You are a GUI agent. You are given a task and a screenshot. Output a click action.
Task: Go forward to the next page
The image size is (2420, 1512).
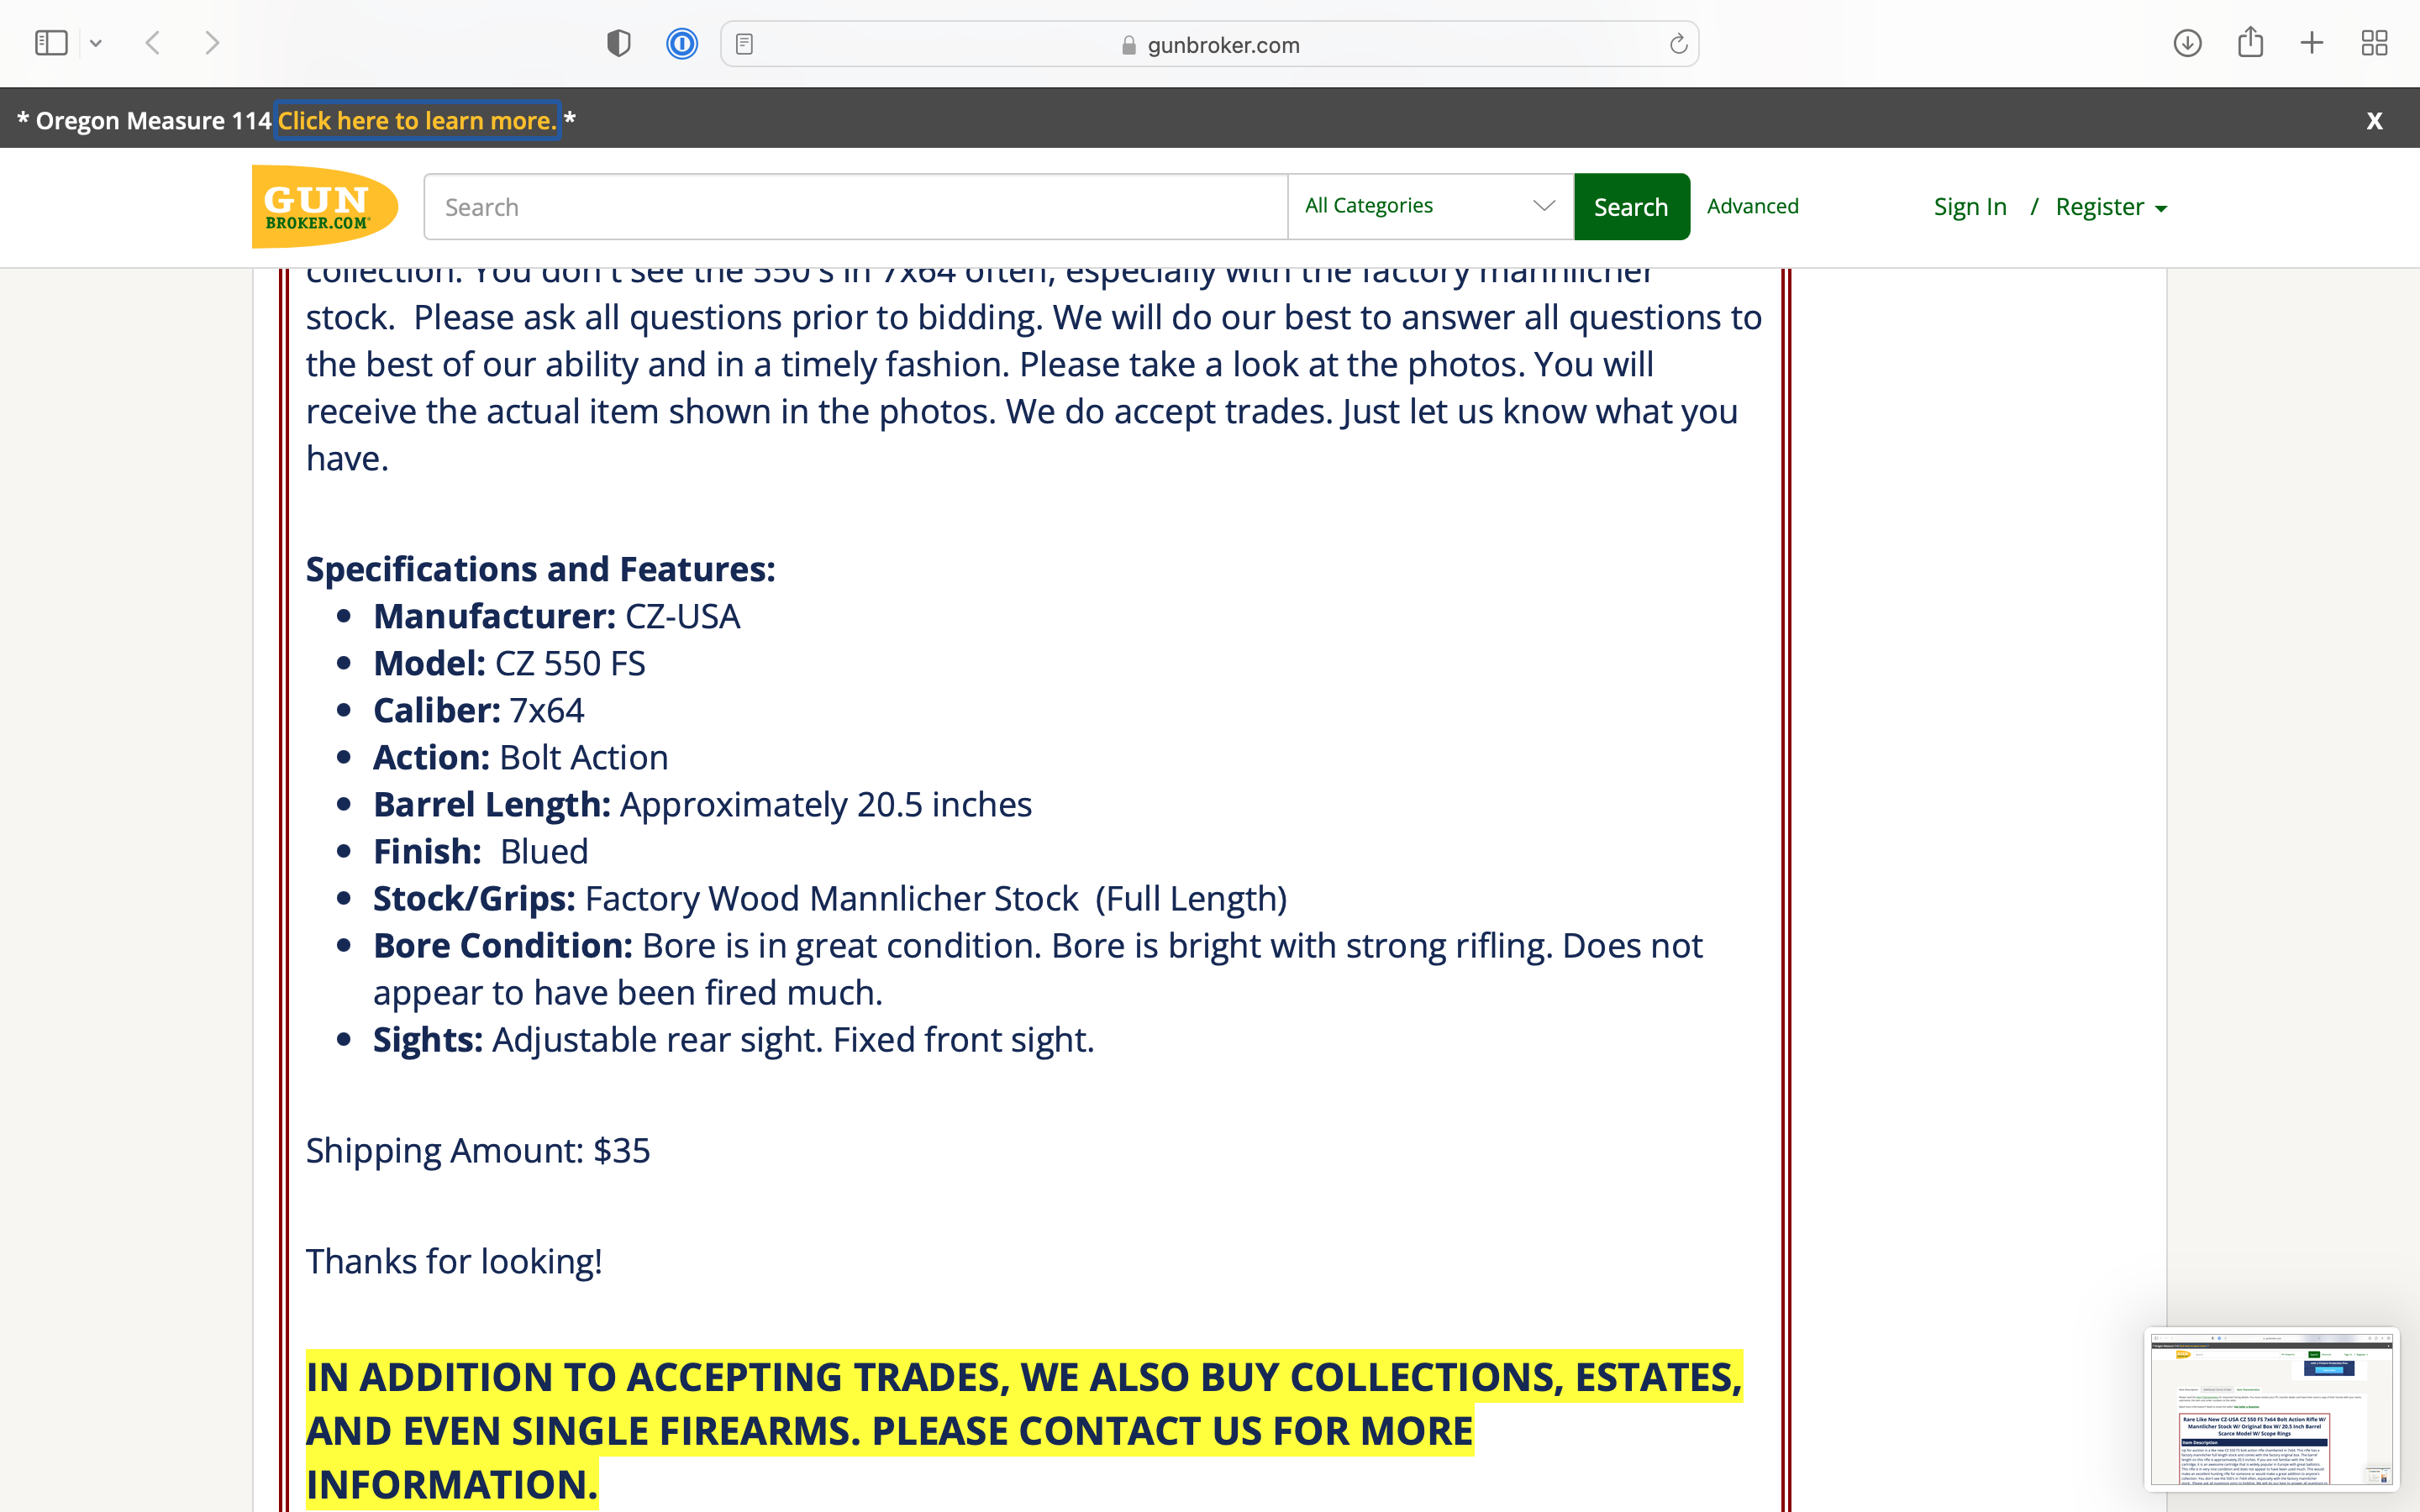click(x=212, y=43)
